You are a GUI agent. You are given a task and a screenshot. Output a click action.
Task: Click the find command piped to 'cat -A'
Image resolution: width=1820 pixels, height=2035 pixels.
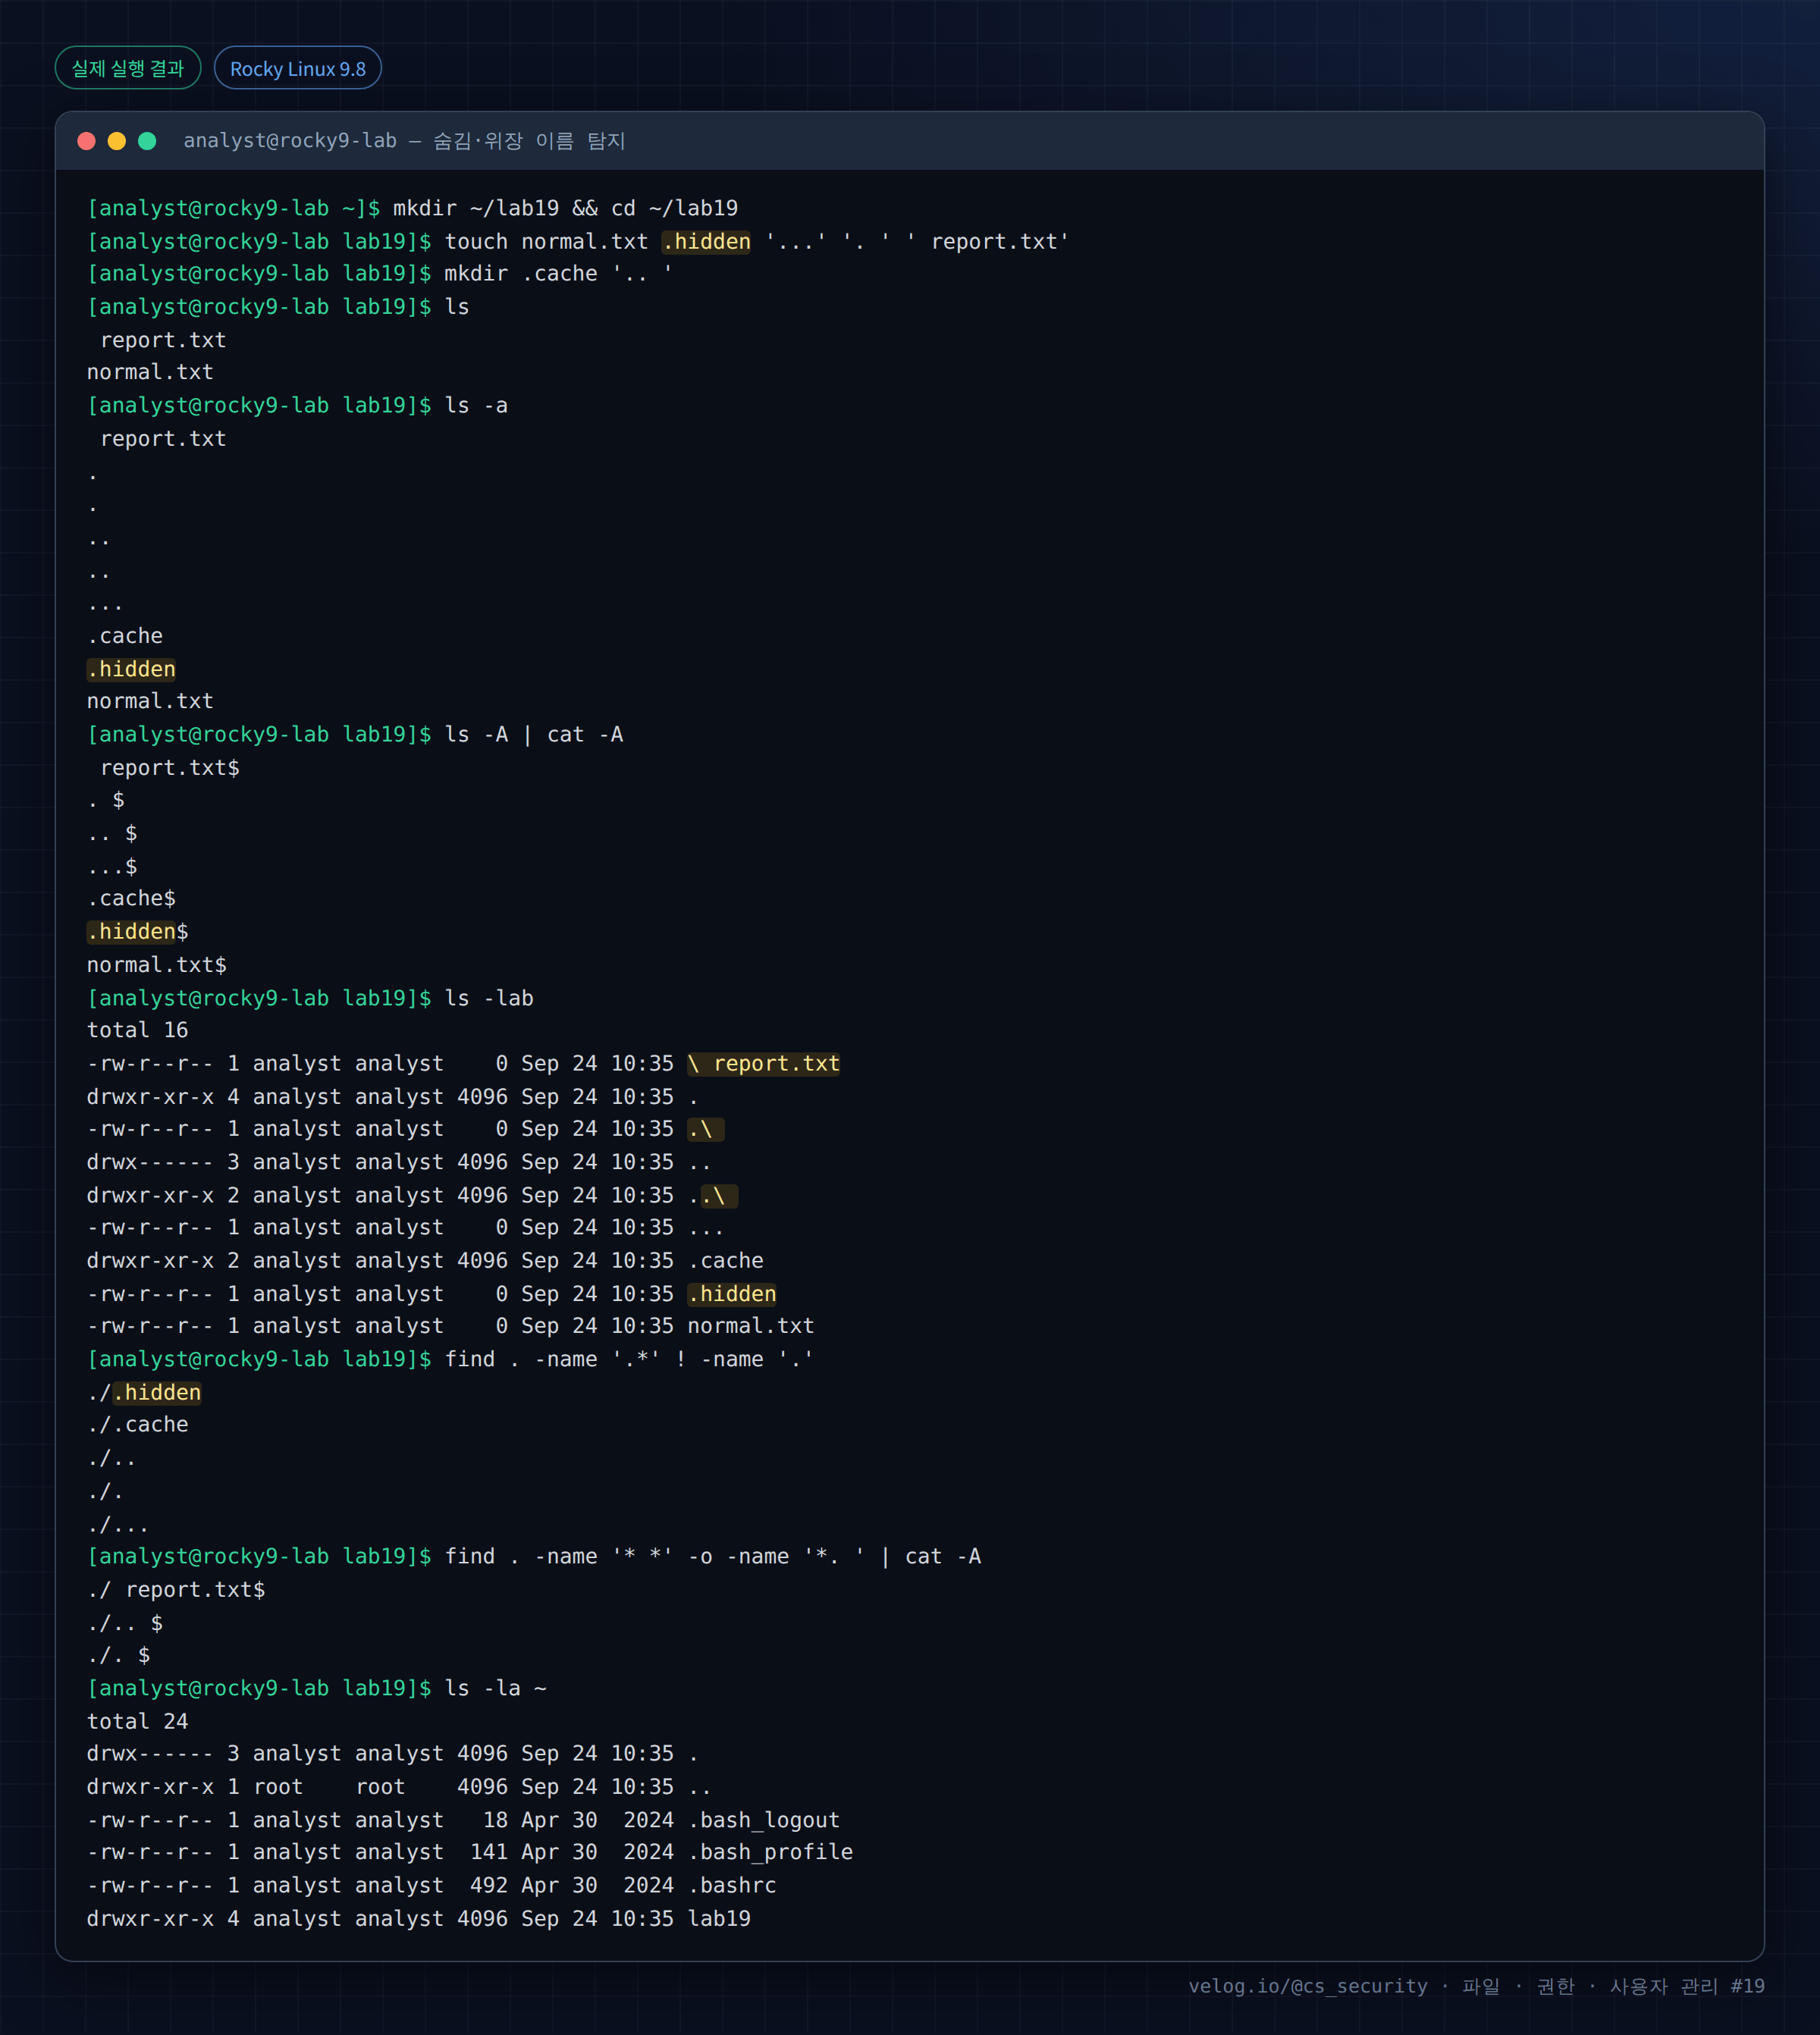(x=713, y=1556)
